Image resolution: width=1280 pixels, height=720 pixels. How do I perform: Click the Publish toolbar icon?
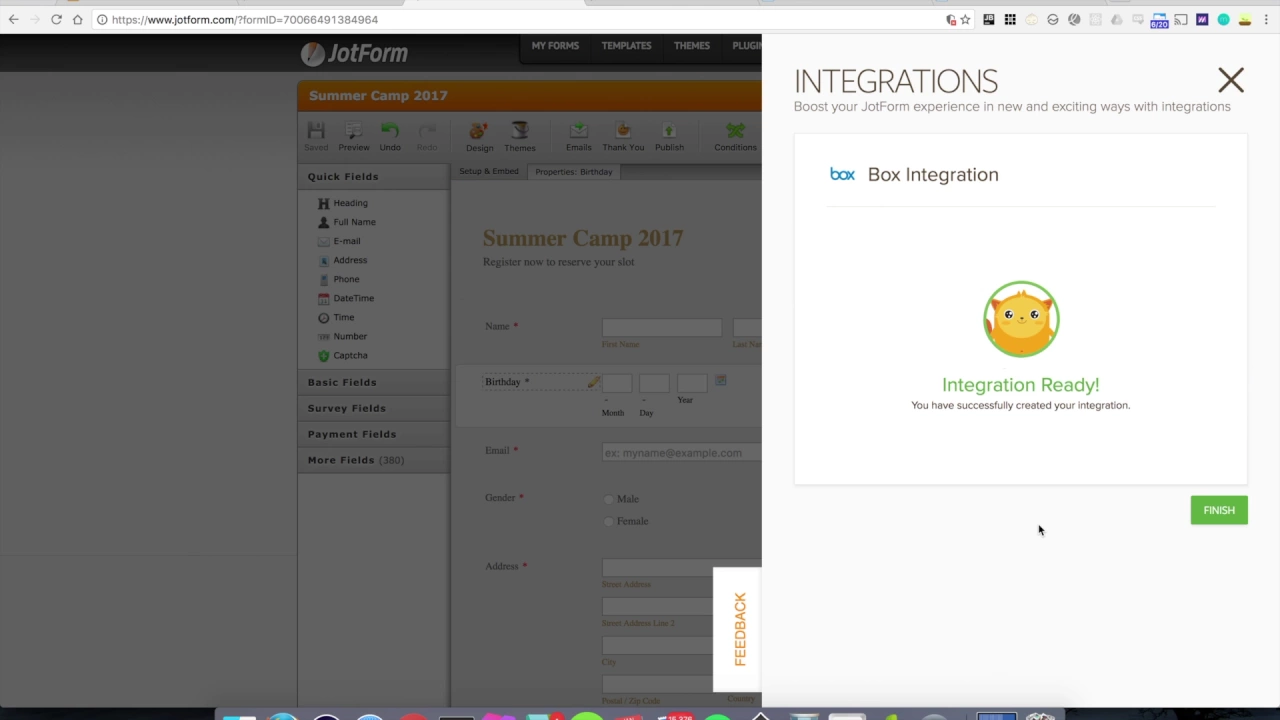click(x=669, y=137)
